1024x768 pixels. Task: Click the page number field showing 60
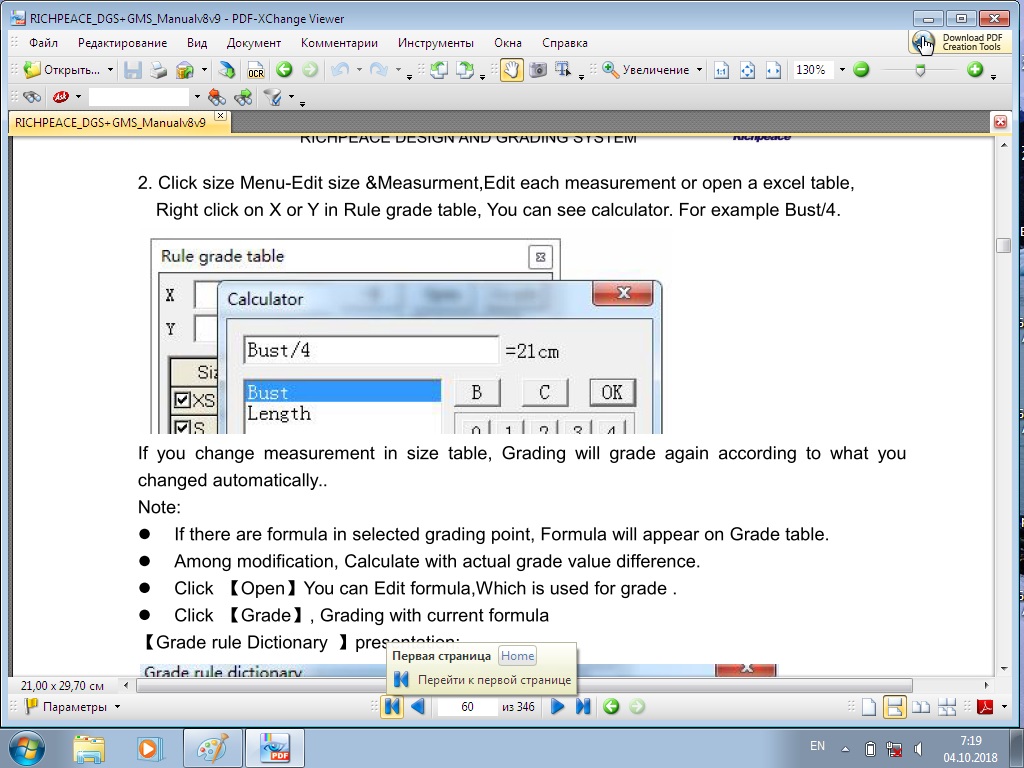coord(467,707)
